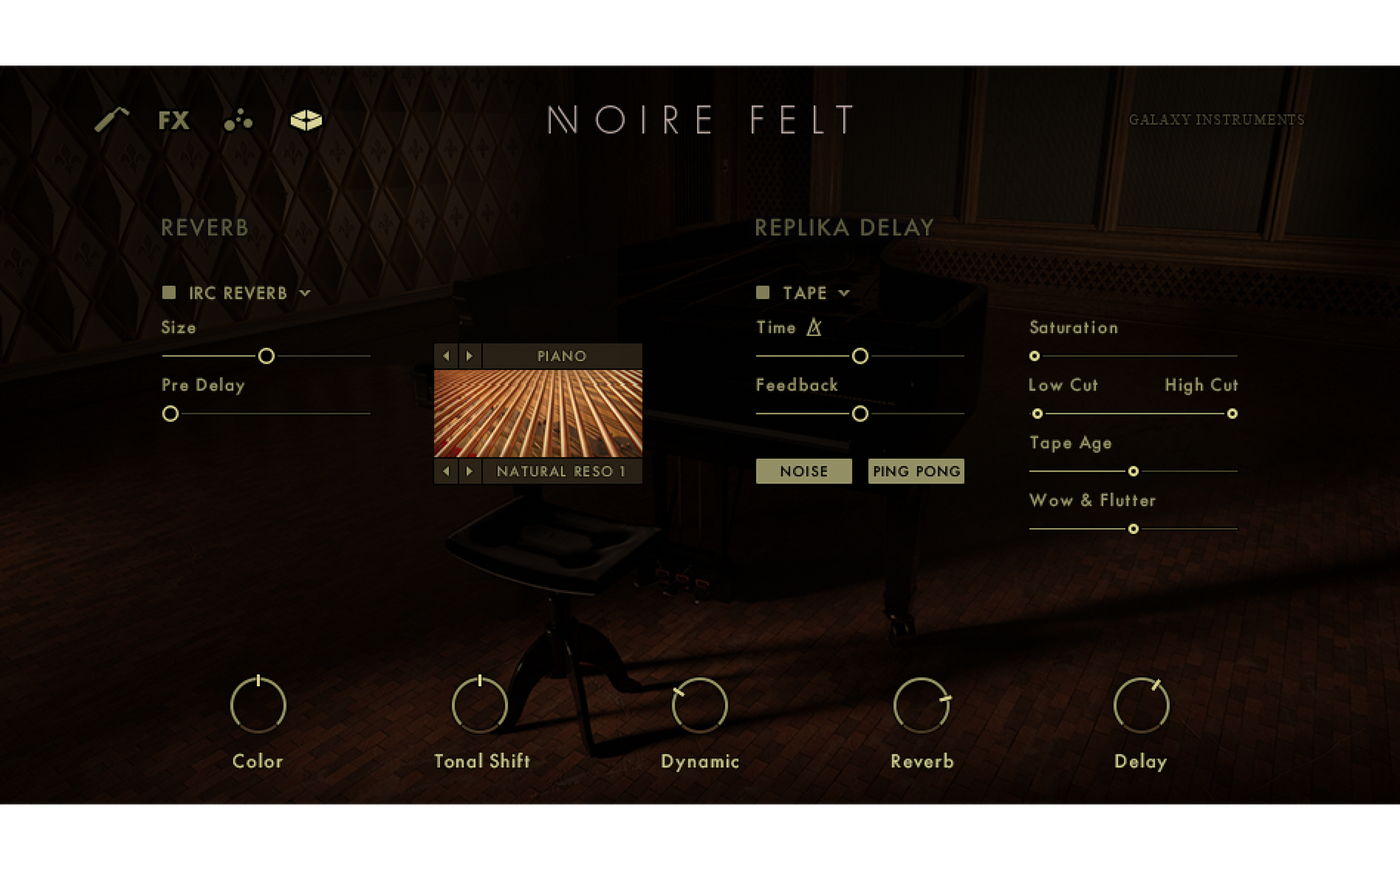Click the Tonal Shift knob
The width and height of the screenshot is (1400, 870).
480,705
